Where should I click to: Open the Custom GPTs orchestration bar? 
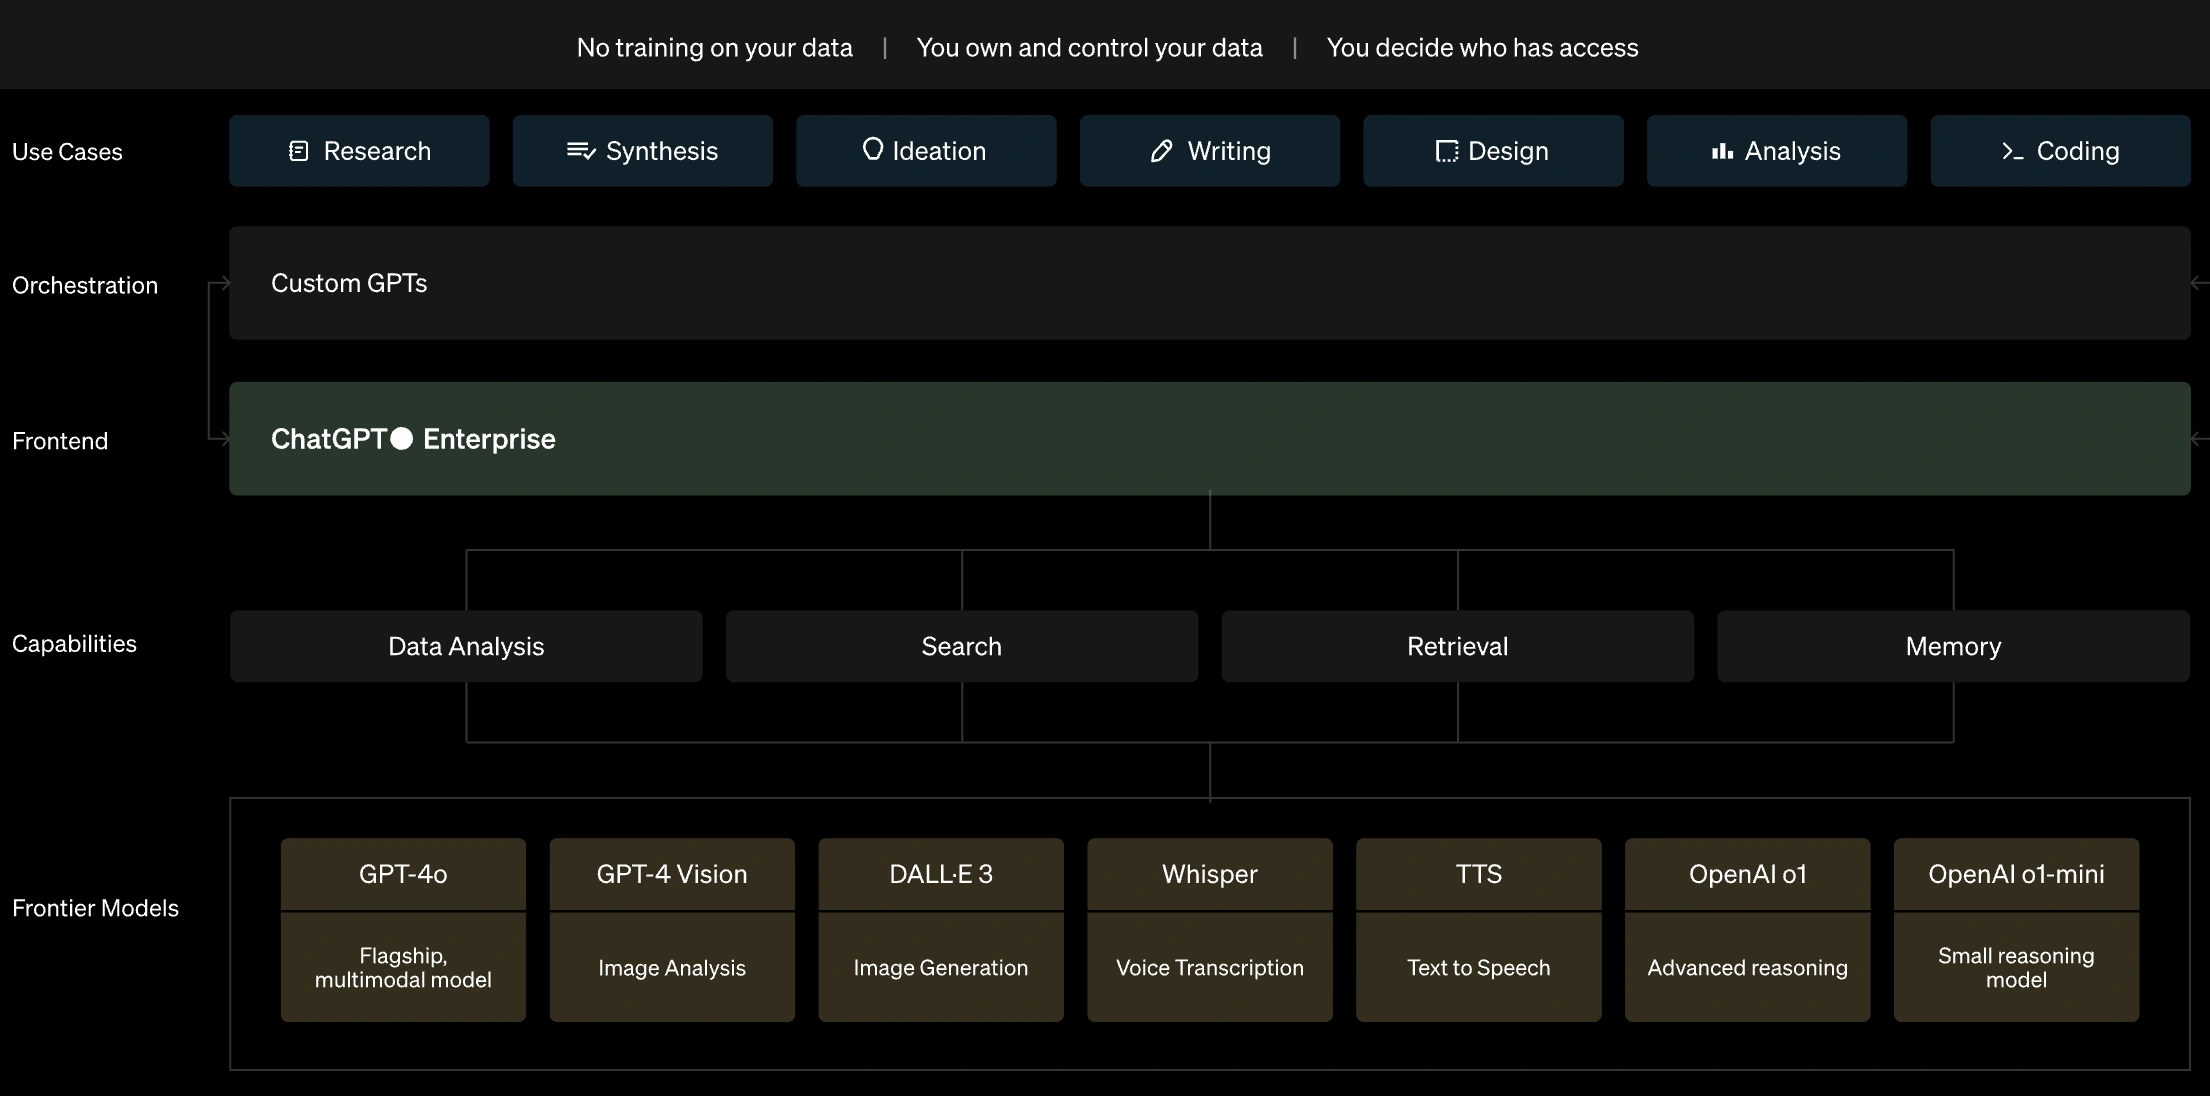coord(1210,283)
